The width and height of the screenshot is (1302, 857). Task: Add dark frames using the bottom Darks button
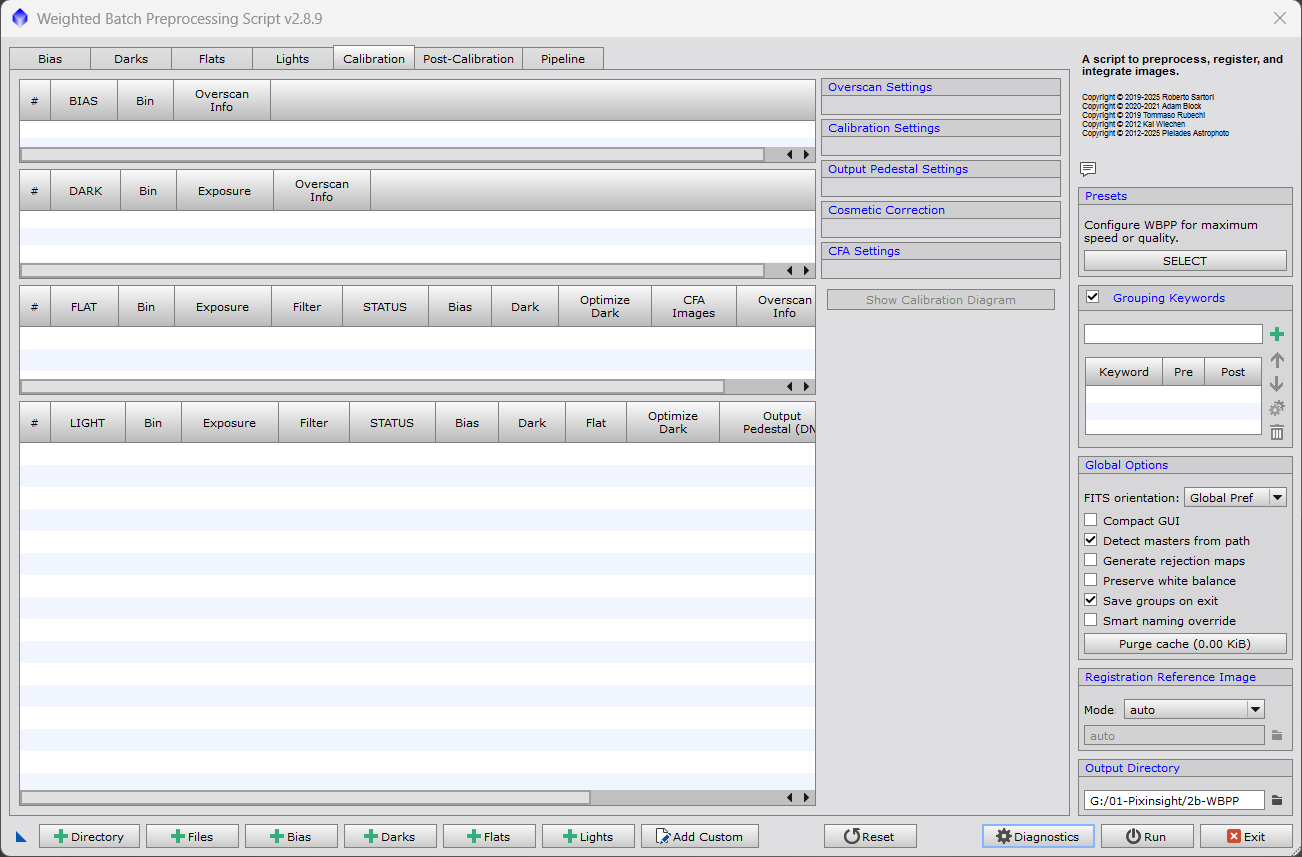pyautogui.click(x=390, y=837)
